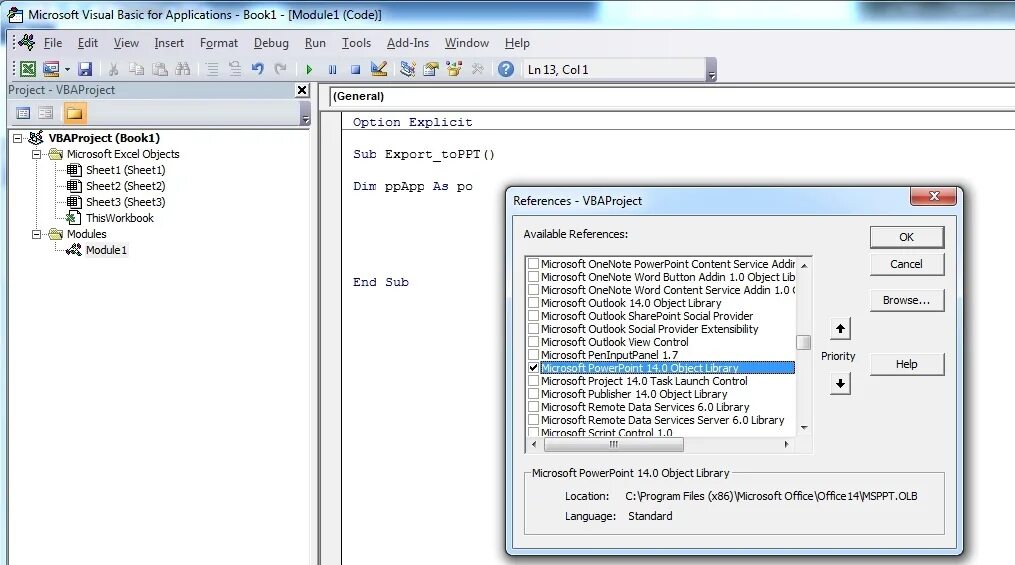Image resolution: width=1015 pixels, height=565 pixels.
Task: Open the (General) object dropdown
Action: pyautogui.click(x=672, y=96)
